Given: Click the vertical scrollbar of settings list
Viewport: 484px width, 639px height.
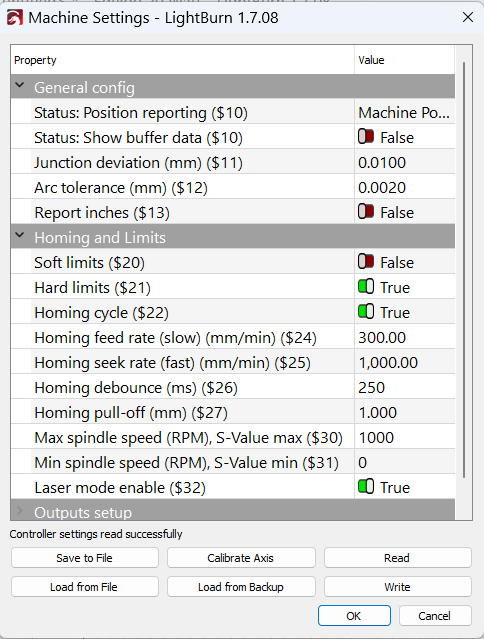Looking at the screenshot, I should (x=464, y=269).
